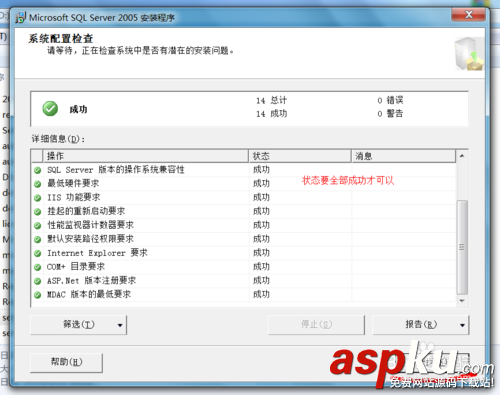Click the details list scroll down arrow
The image size is (500, 395).
pos(462,301)
